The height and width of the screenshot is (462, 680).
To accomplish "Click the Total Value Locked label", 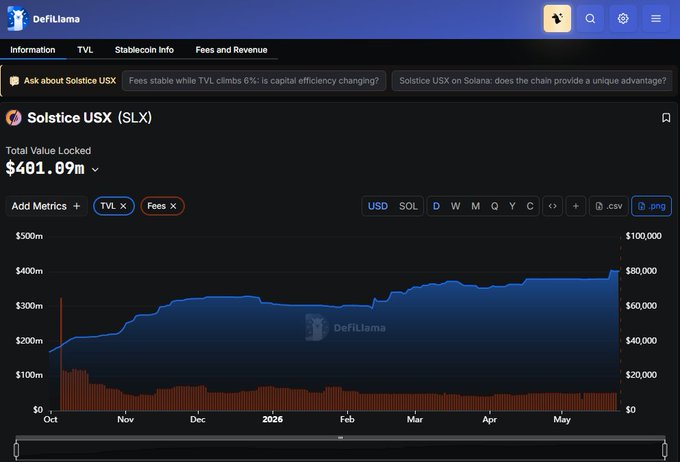I will click(x=49, y=151).
